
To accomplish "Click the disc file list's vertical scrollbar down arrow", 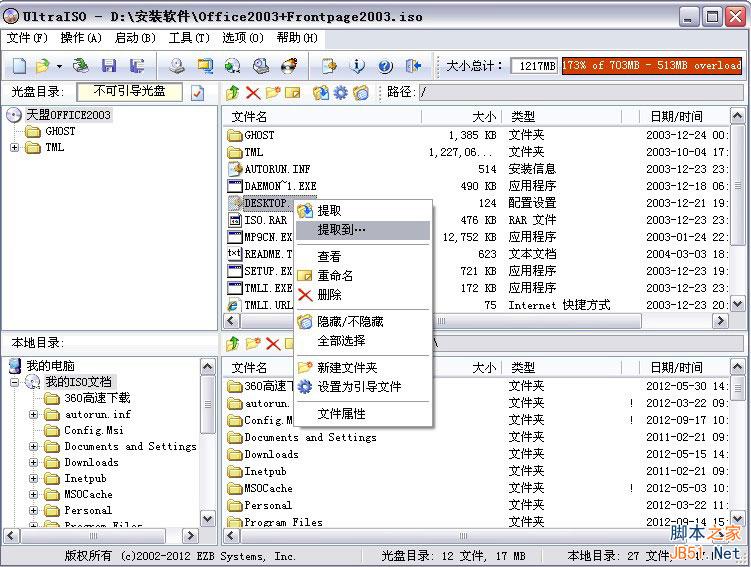I will [737, 304].
